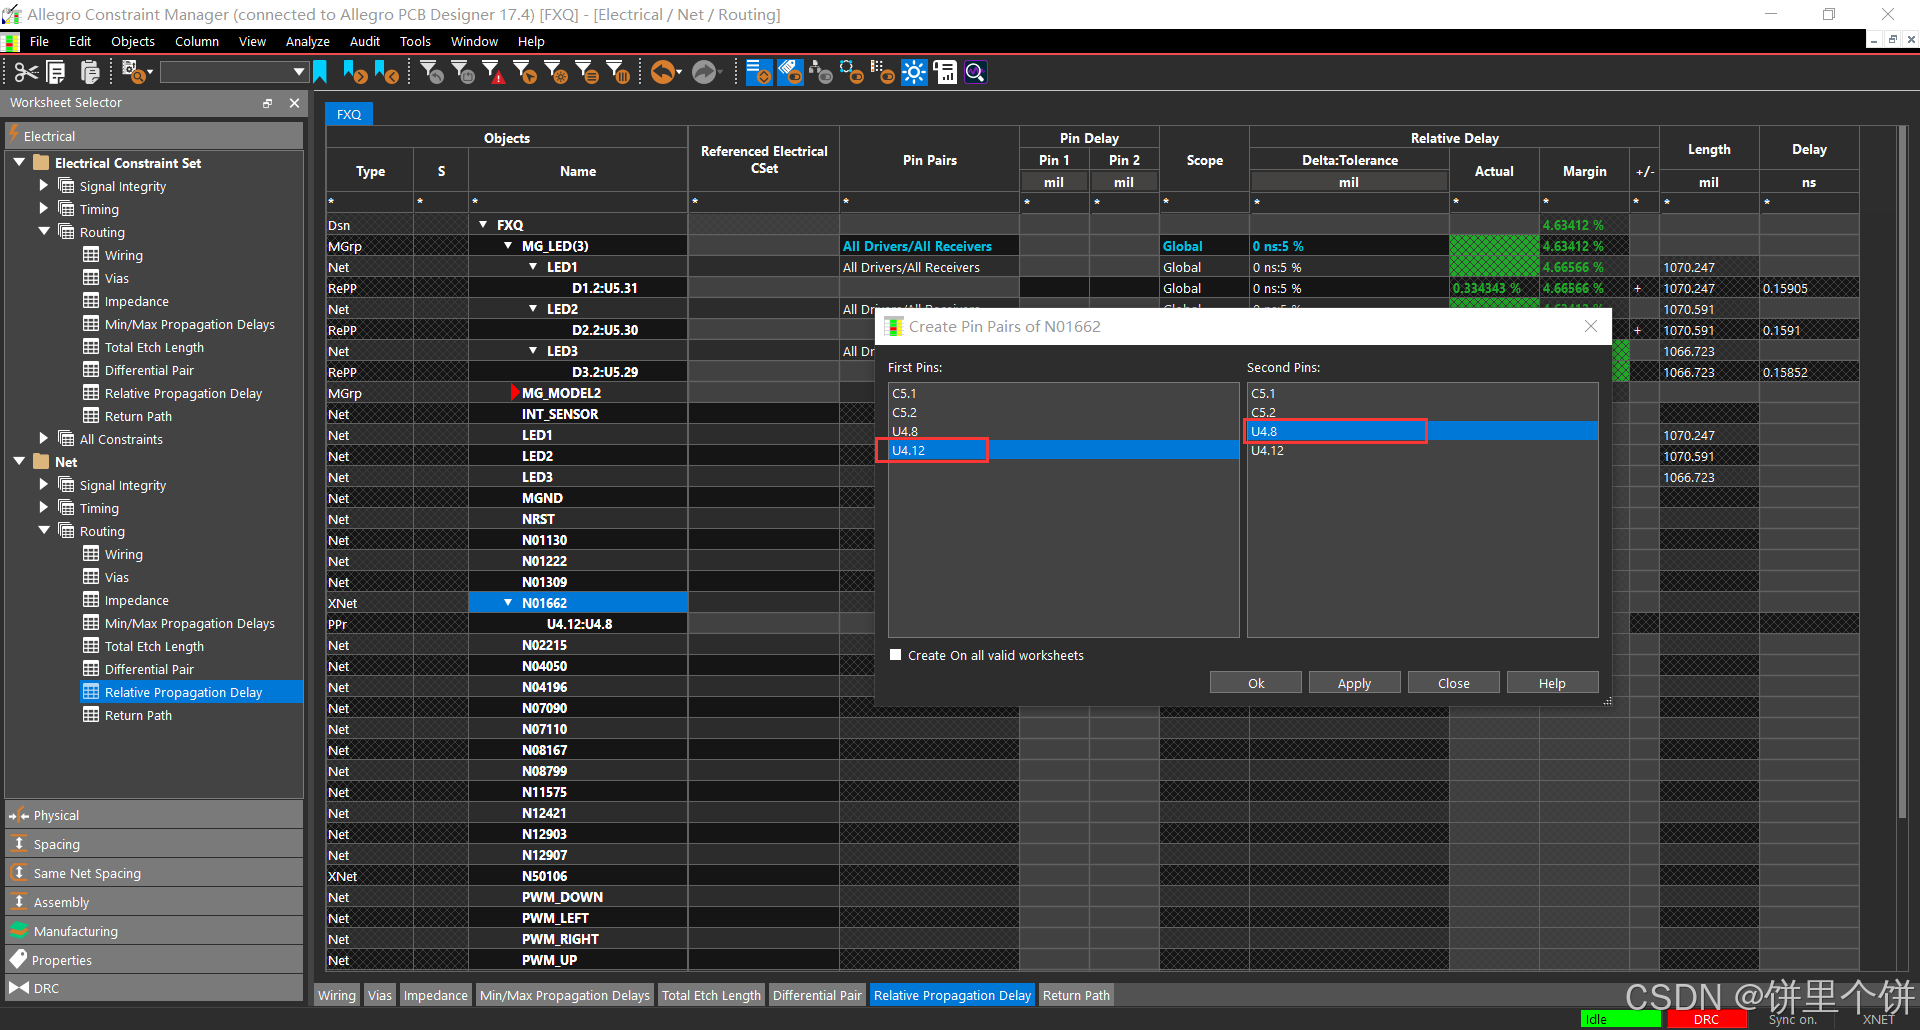This screenshot has width=1920, height=1030.
Task: Select Impedance under Electrical Constraint Set Routing
Action: 137,301
